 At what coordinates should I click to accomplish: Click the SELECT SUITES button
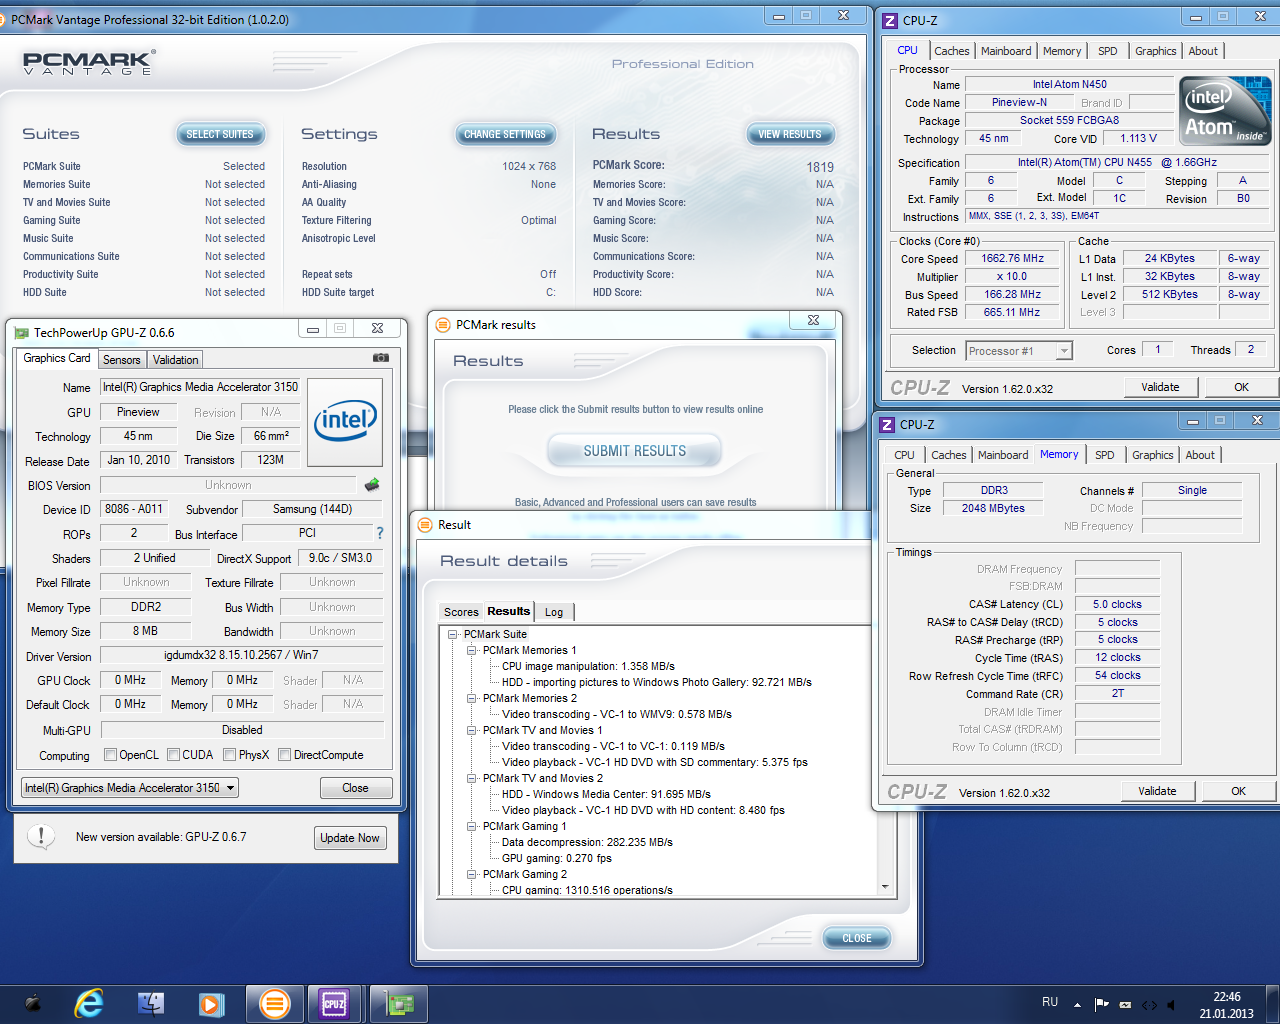pyautogui.click(x=220, y=134)
